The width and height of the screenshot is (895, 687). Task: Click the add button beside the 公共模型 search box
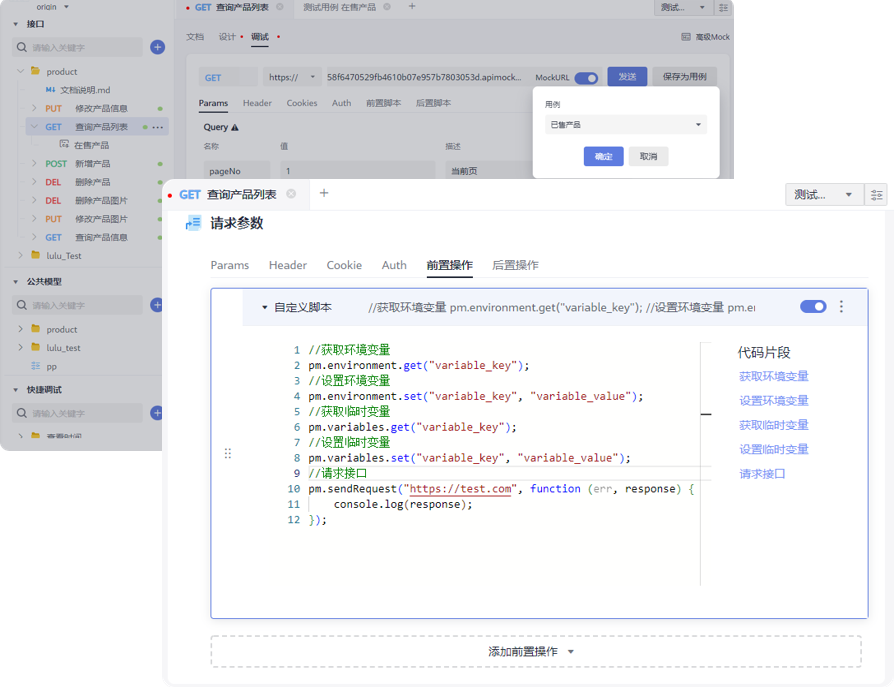[157, 305]
